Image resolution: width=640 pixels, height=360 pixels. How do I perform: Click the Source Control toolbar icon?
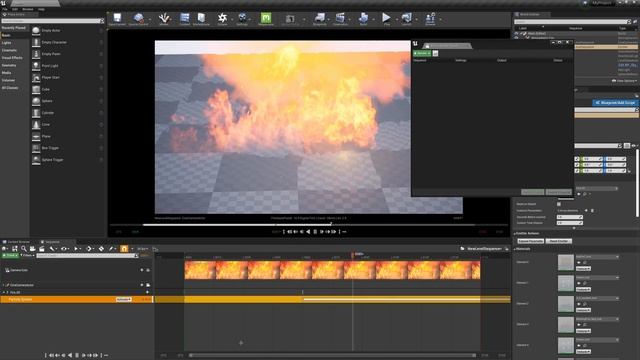[139, 18]
